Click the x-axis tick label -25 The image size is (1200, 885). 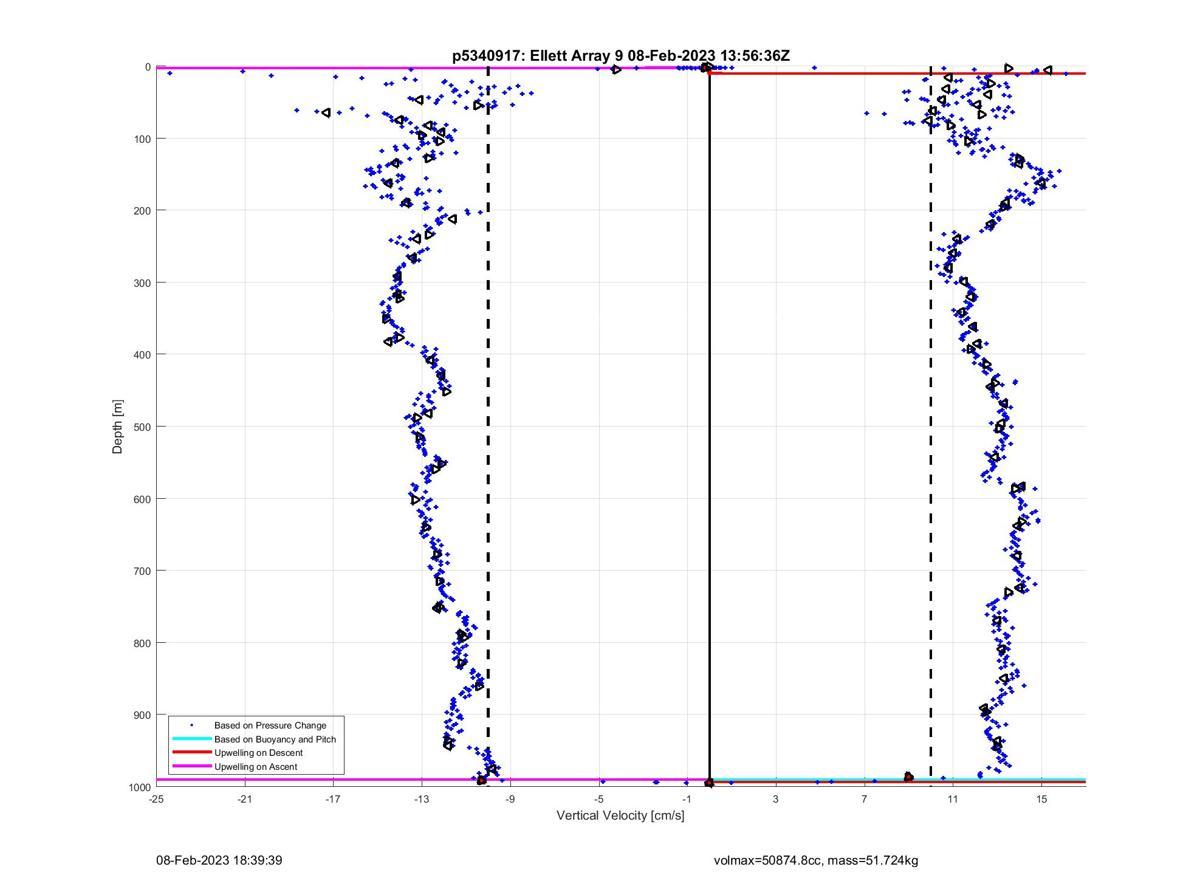pyautogui.click(x=156, y=799)
